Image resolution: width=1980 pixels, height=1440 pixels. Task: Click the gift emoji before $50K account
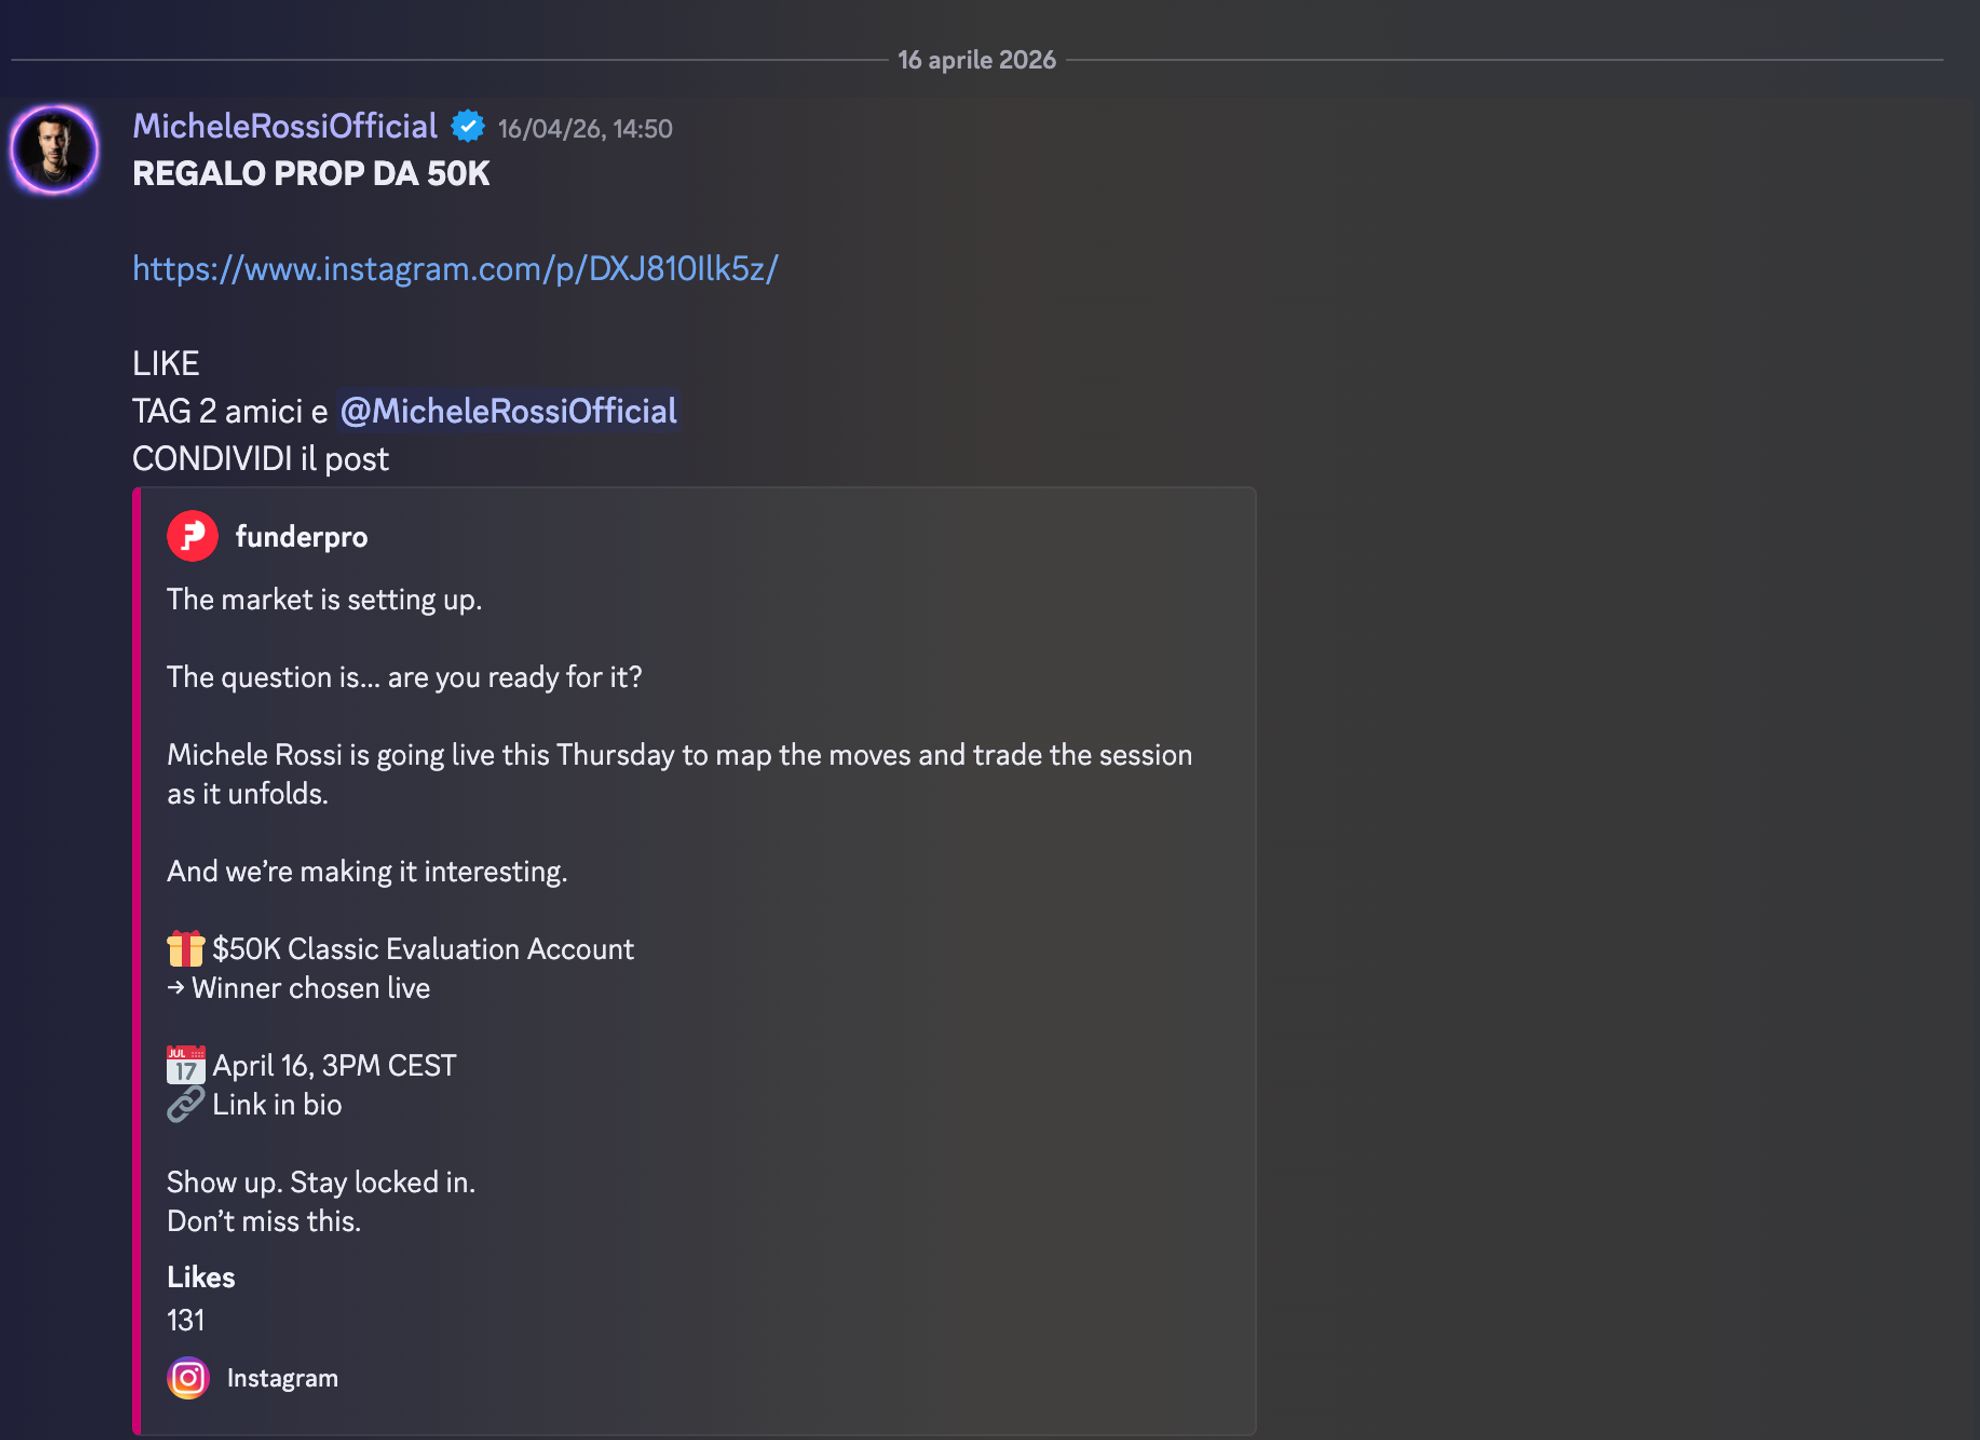point(185,949)
